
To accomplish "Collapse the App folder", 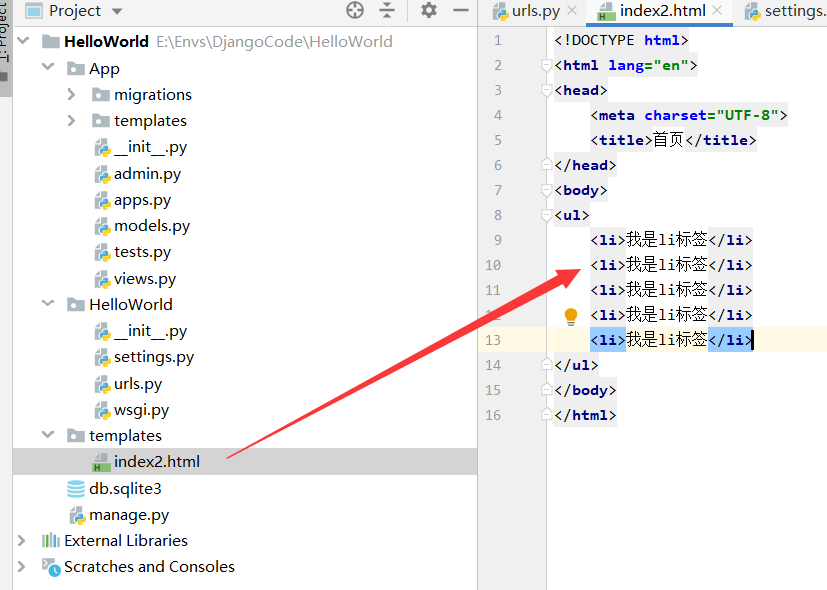I will pos(48,67).
